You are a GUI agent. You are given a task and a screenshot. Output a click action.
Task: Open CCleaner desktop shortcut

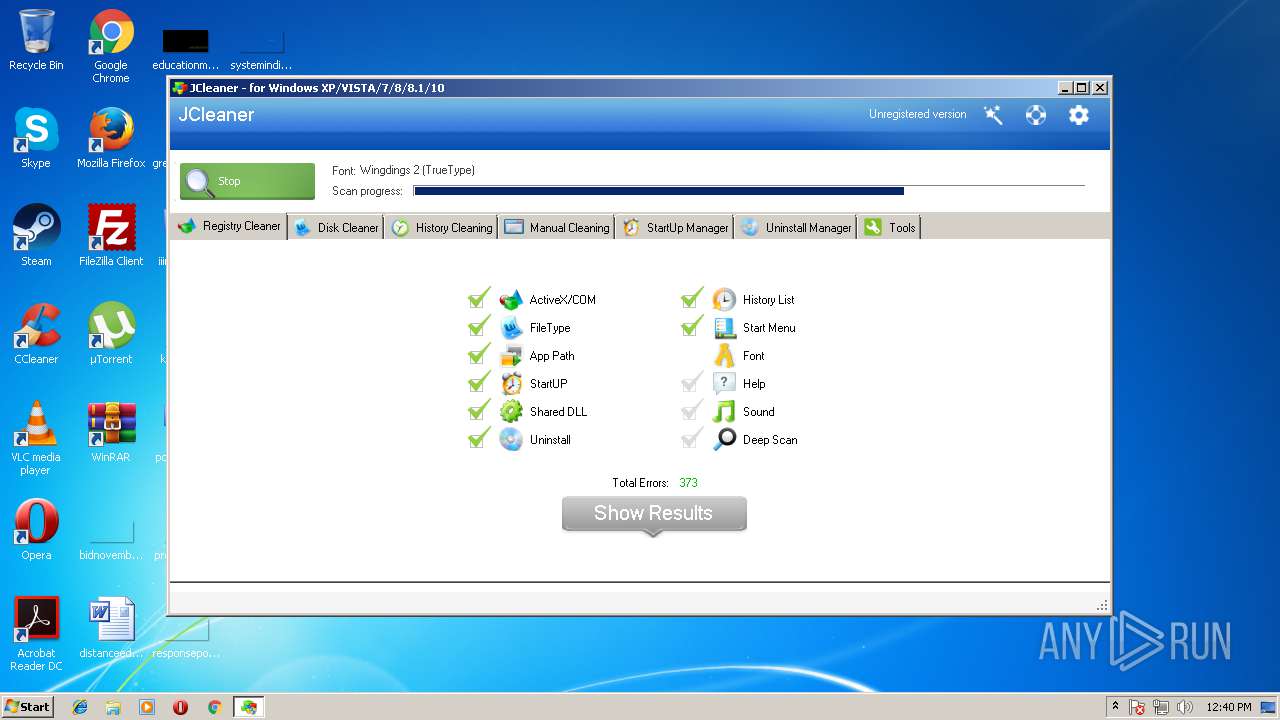(x=36, y=334)
